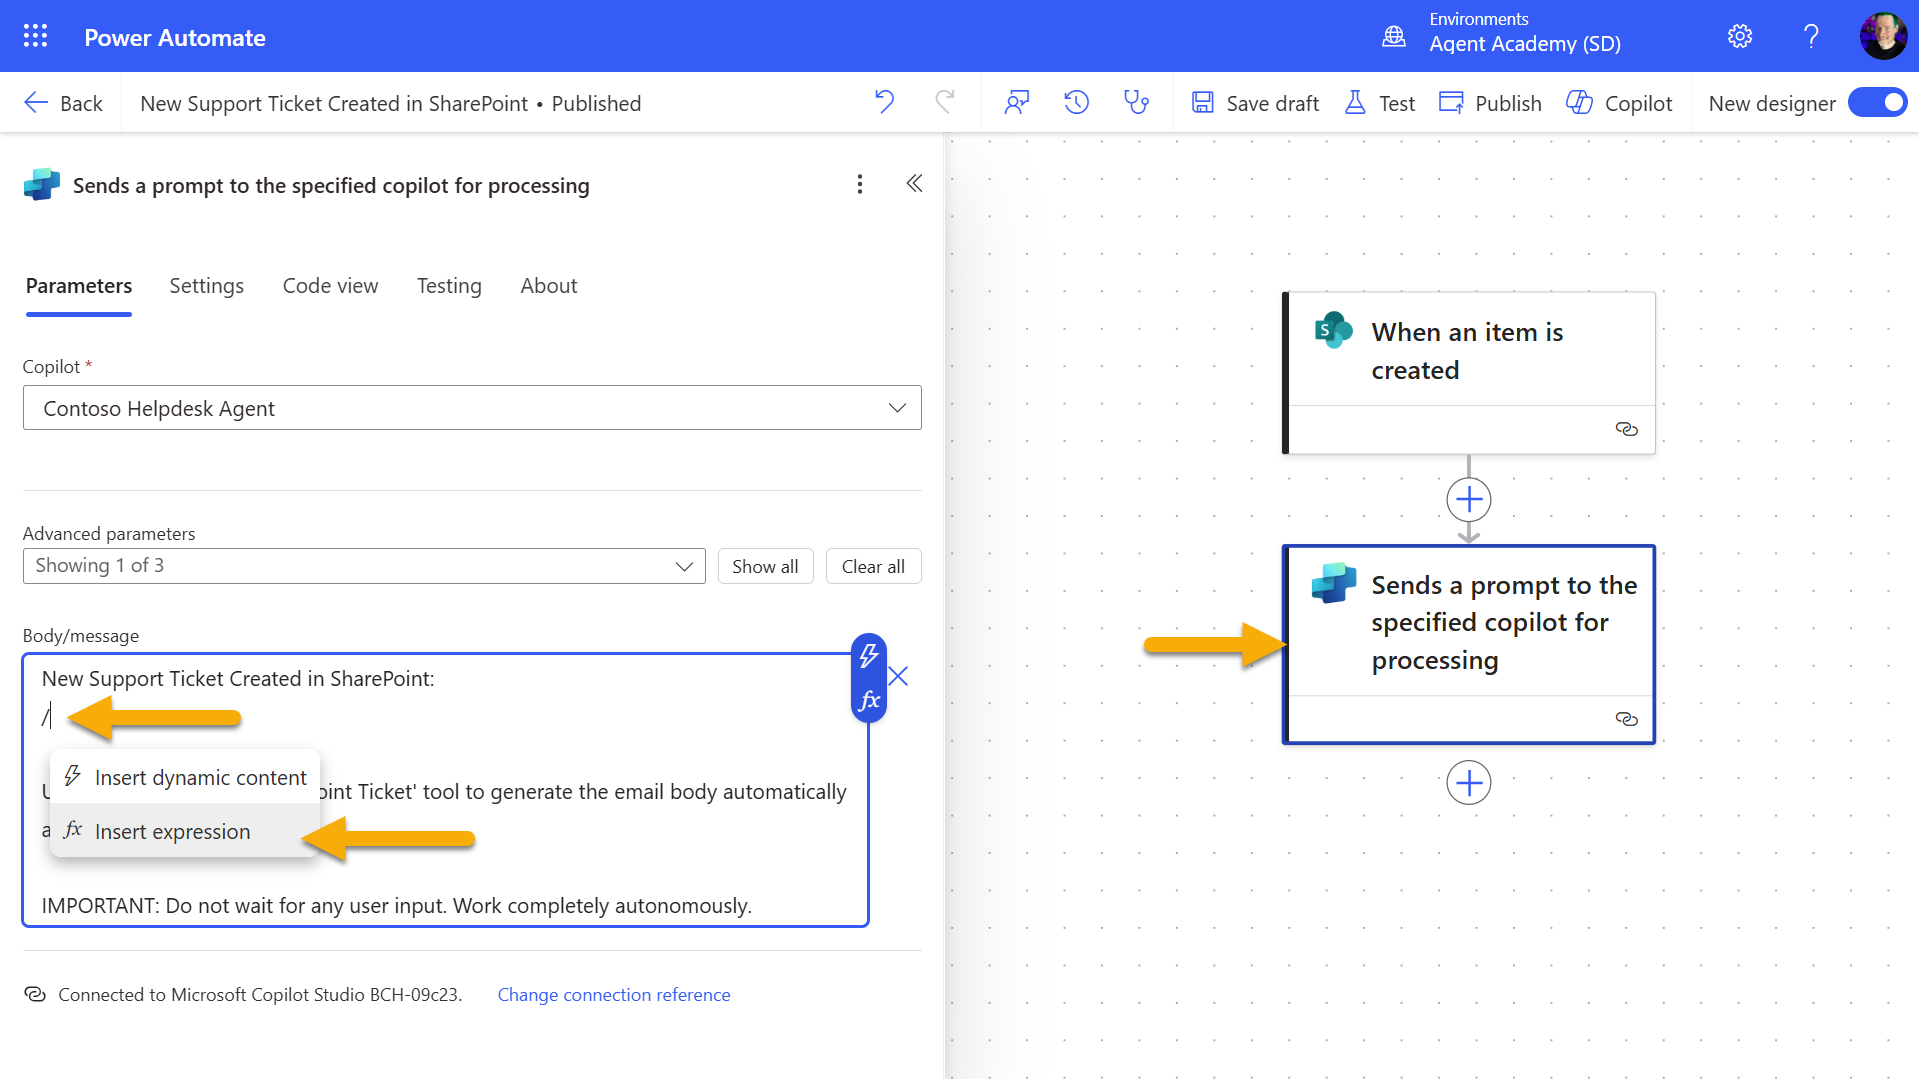Switch to the Code view tab
This screenshot has width=1919, height=1079.
tap(330, 286)
